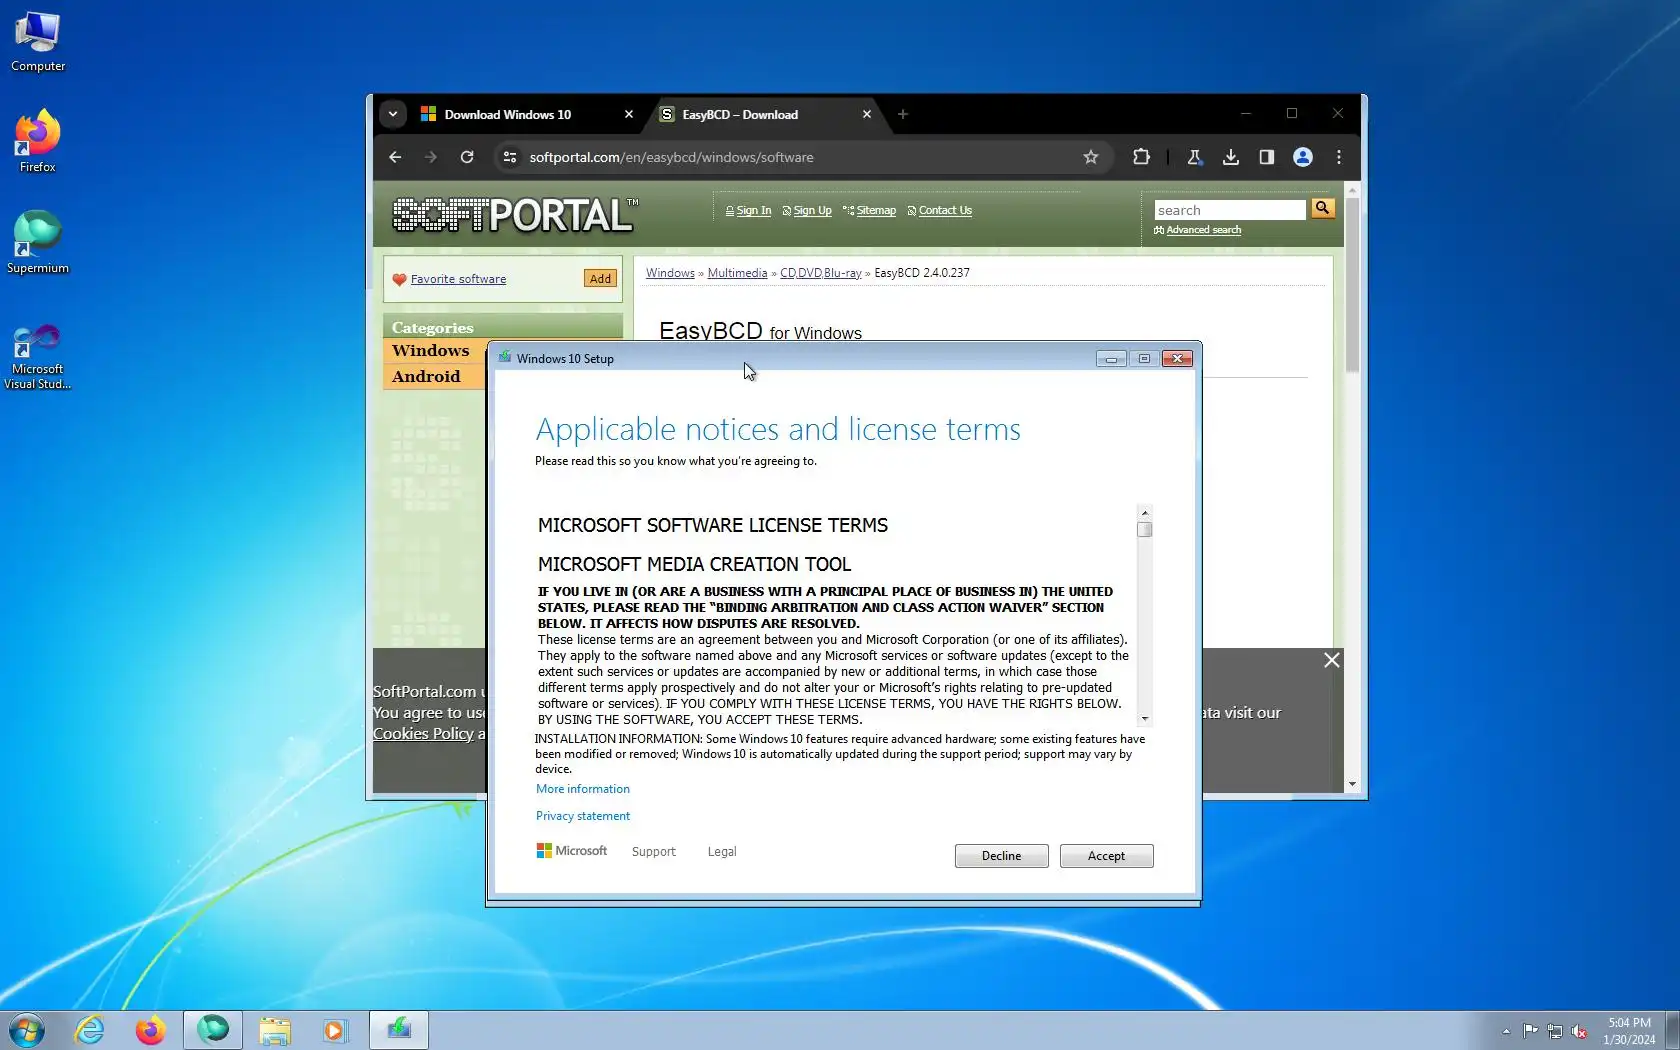Image resolution: width=1680 pixels, height=1050 pixels.
Task: Click Sign In on SoftPortal
Action: [x=753, y=211]
